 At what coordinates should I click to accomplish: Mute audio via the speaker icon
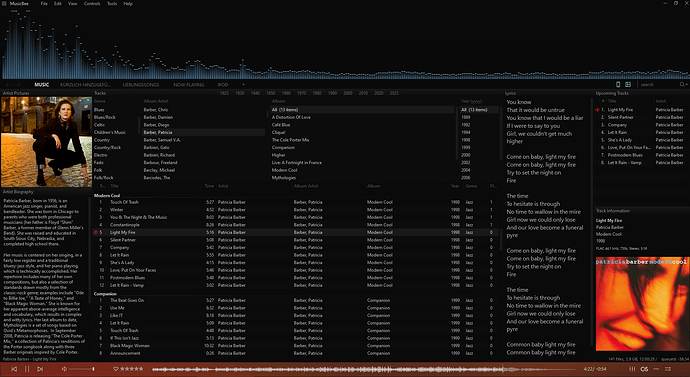point(64,369)
